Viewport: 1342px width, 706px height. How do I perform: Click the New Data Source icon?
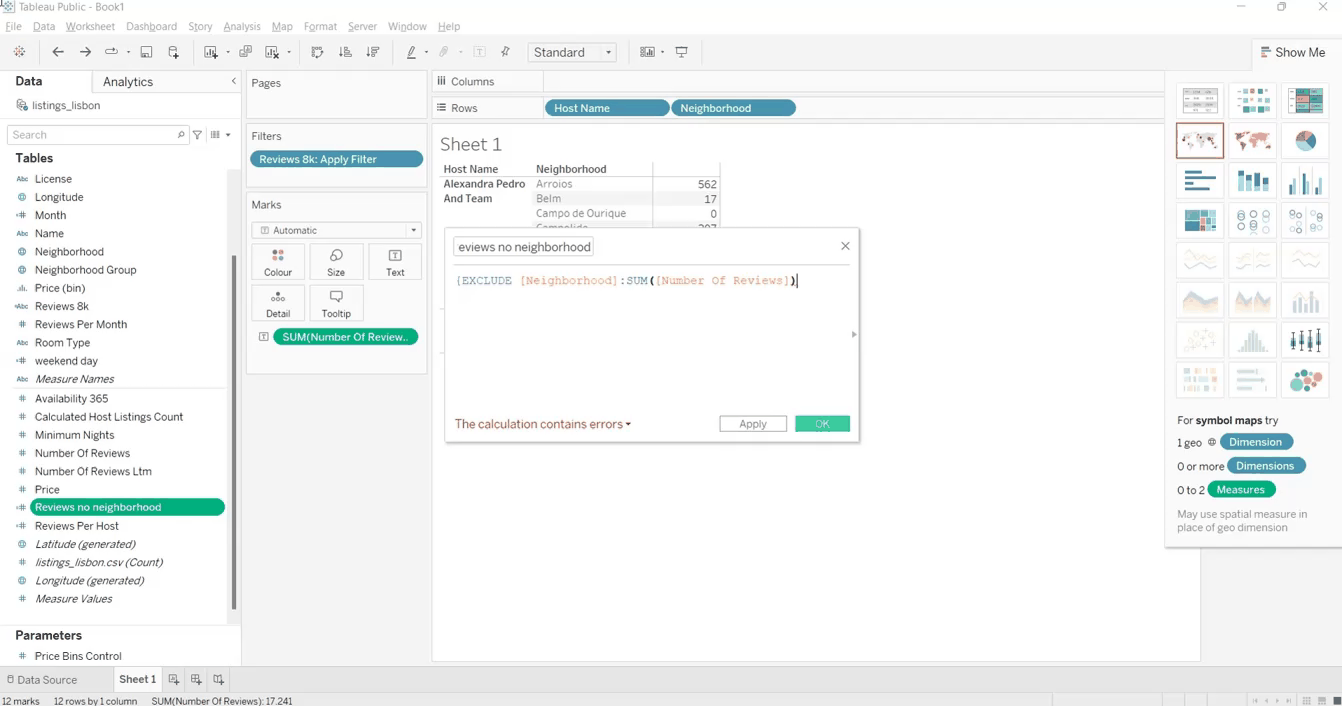(x=173, y=52)
